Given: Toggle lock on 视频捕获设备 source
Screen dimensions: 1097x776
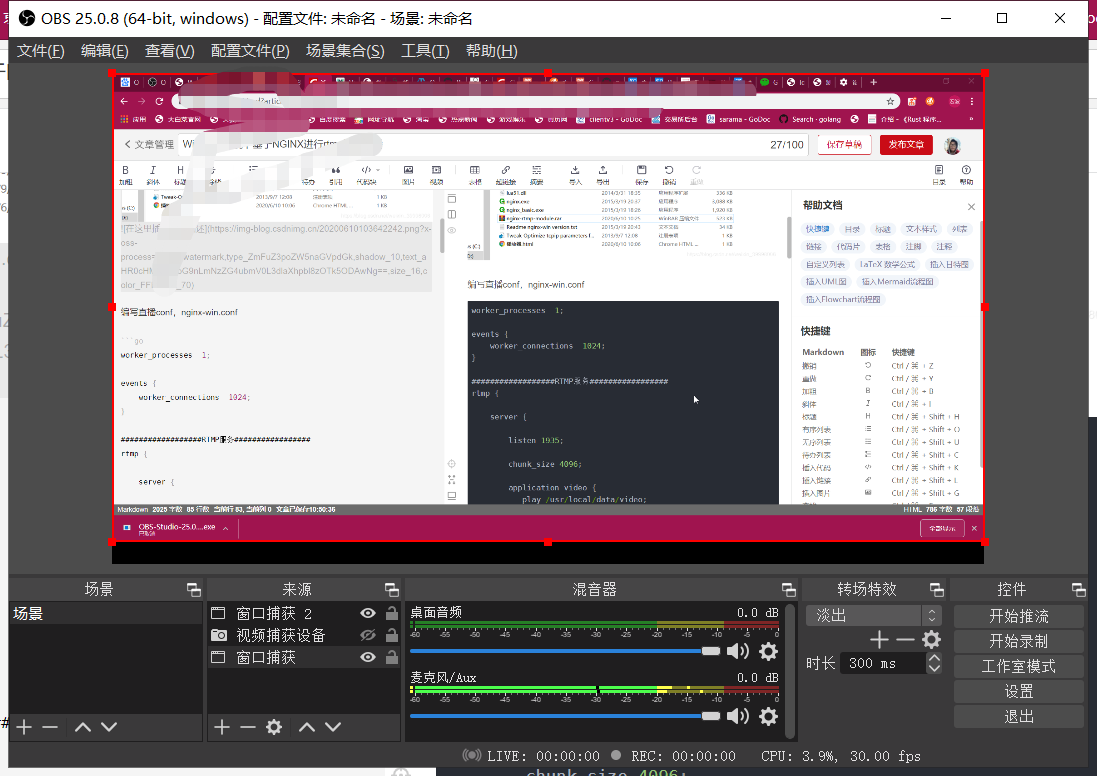Looking at the screenshot, I should pyautogui.click(x=392, y=635).
